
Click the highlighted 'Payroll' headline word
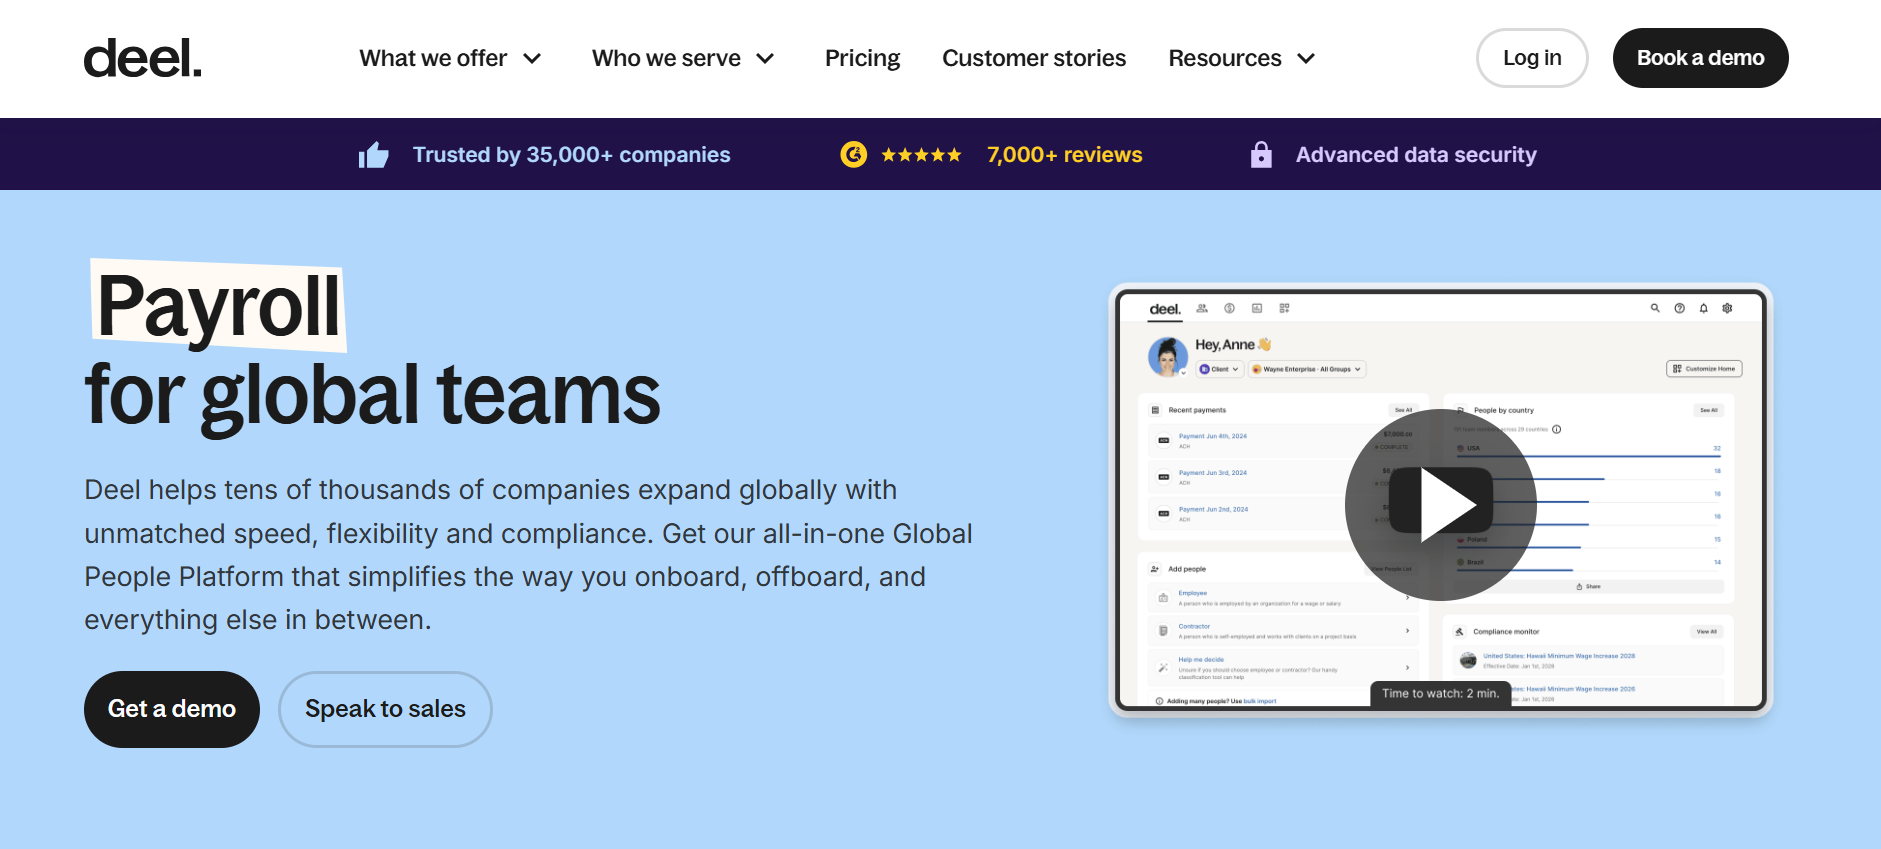point(218,306)
